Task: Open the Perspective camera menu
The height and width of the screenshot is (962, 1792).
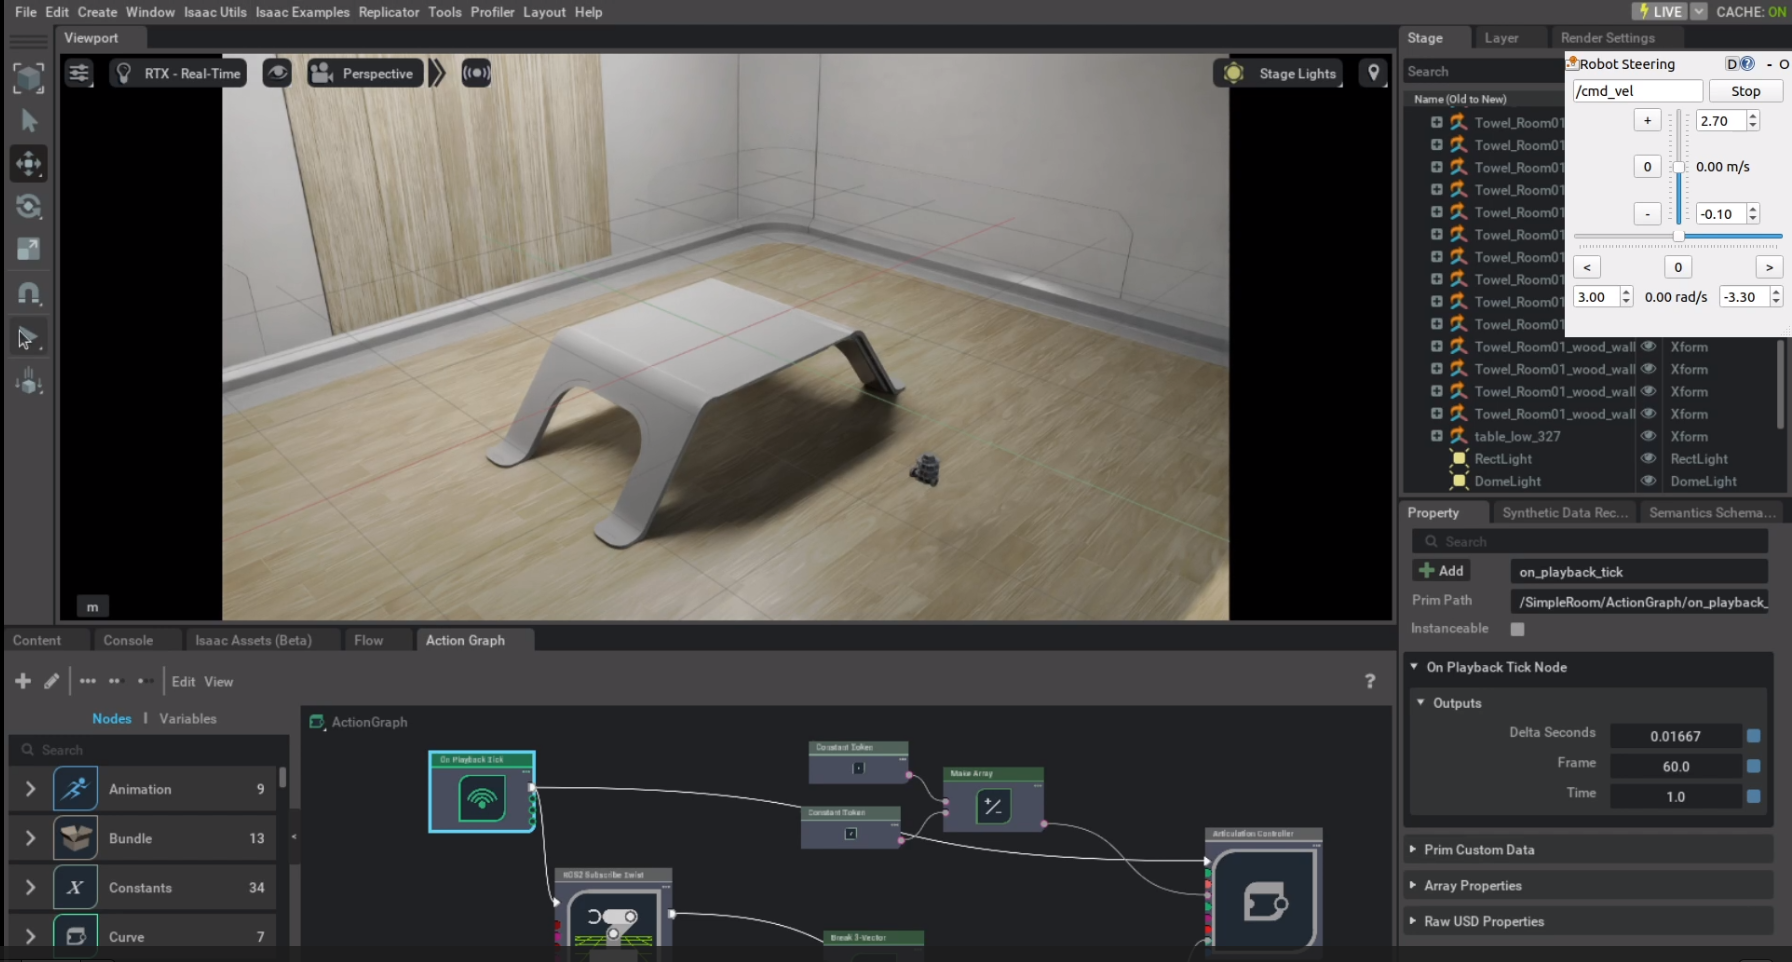Action: coord(364,73)
